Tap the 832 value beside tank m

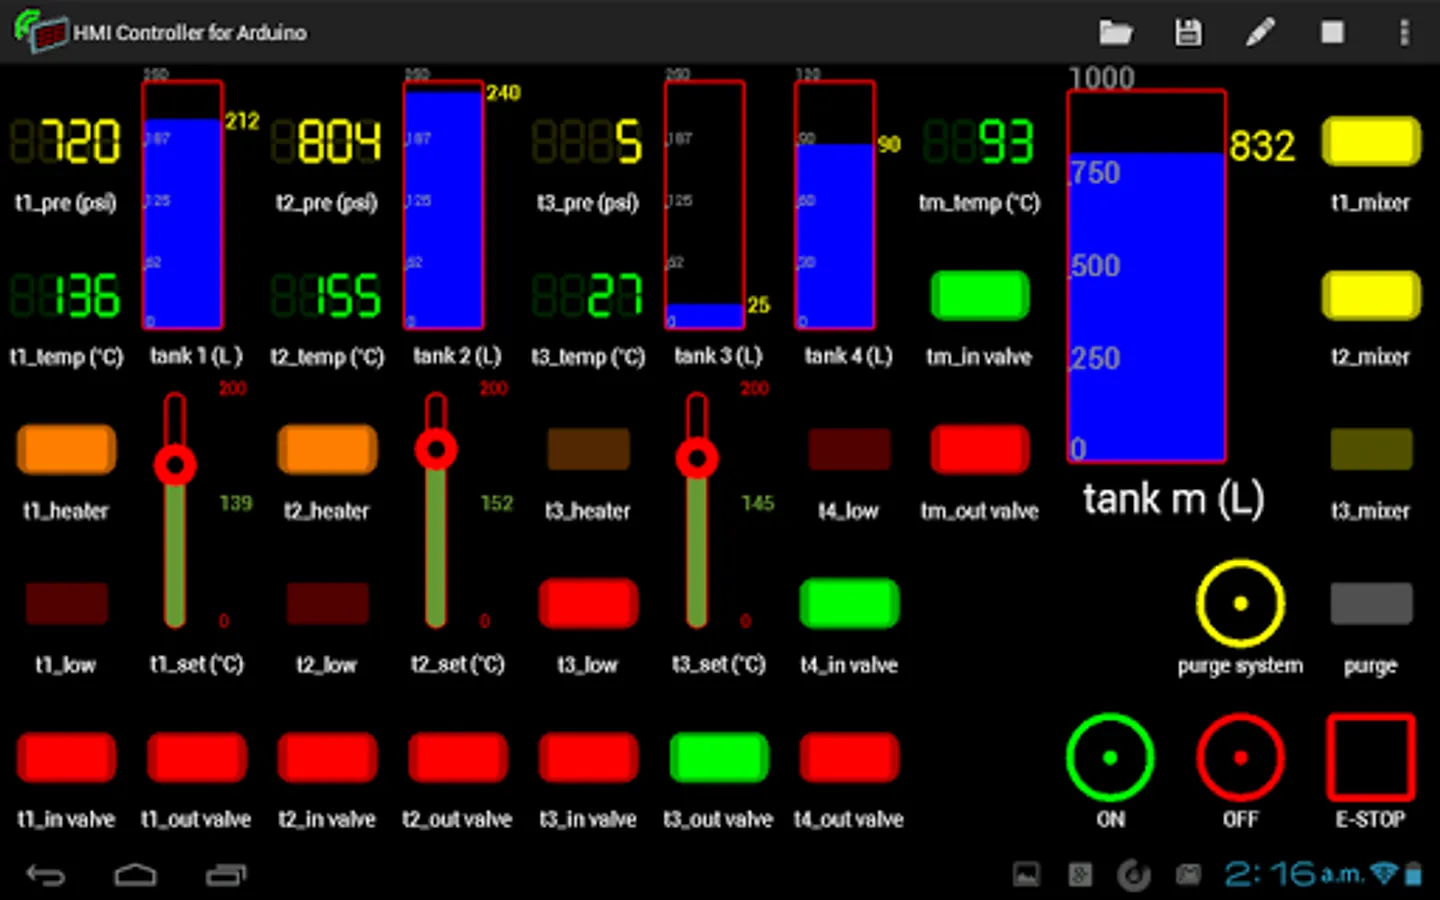[1262, 146]
